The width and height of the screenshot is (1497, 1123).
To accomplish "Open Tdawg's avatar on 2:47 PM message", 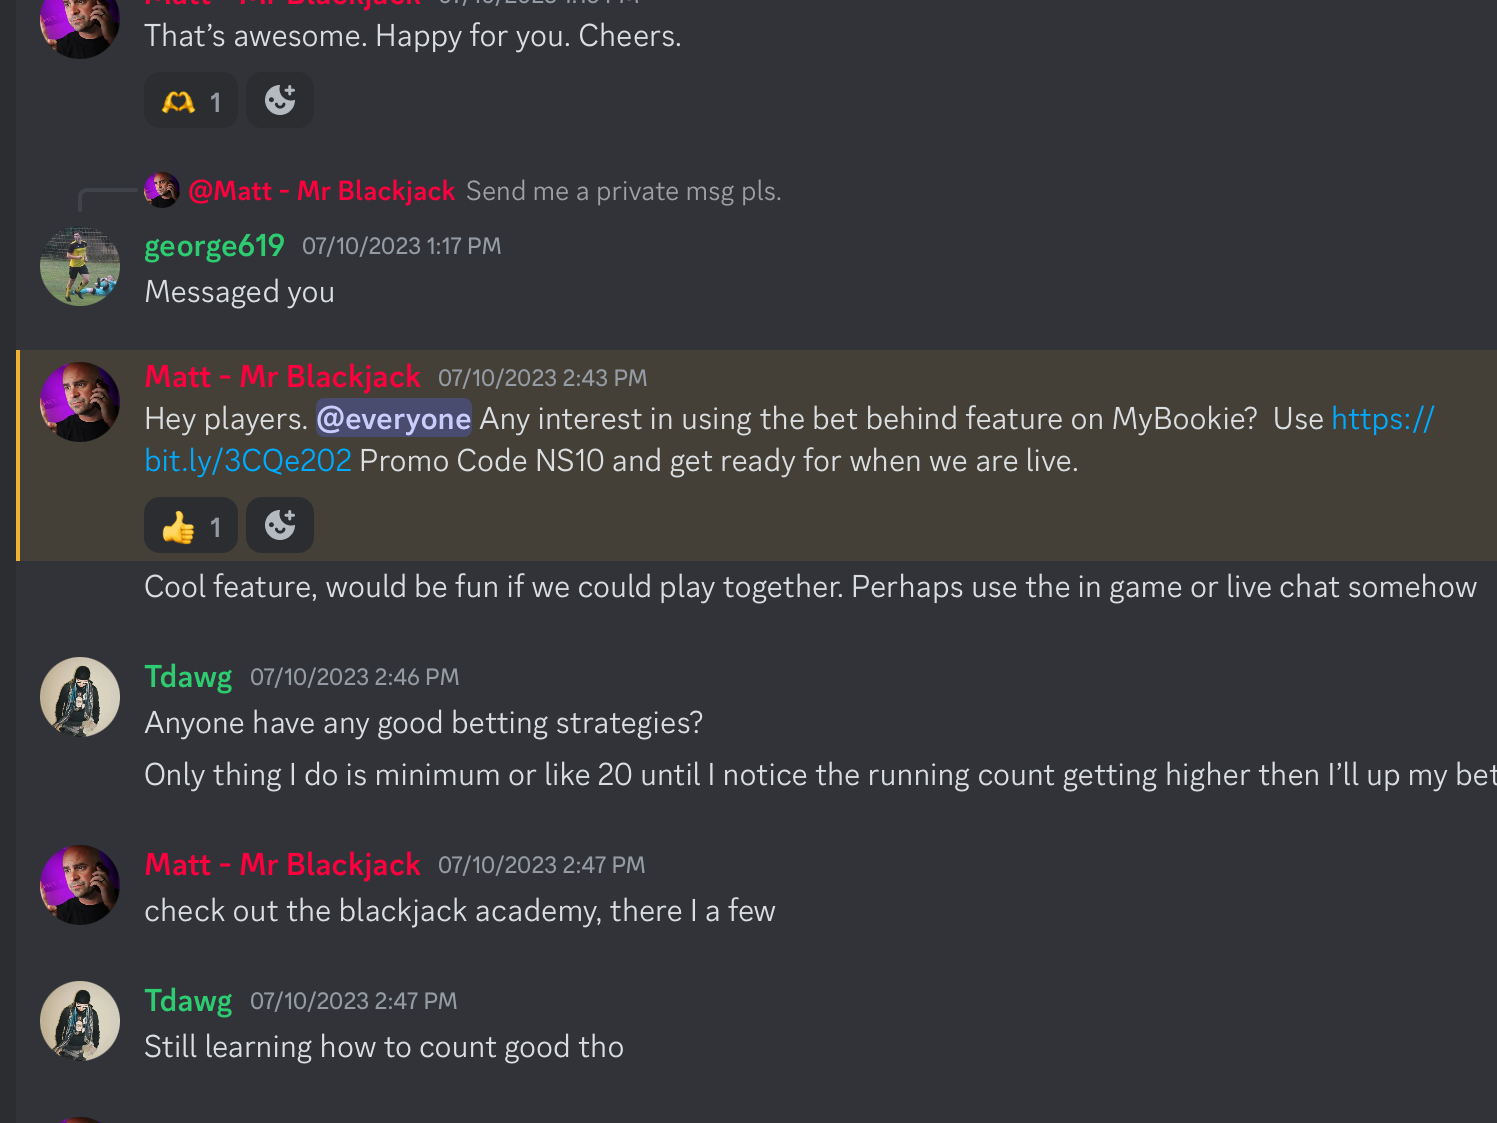I will coord(80,1021).
